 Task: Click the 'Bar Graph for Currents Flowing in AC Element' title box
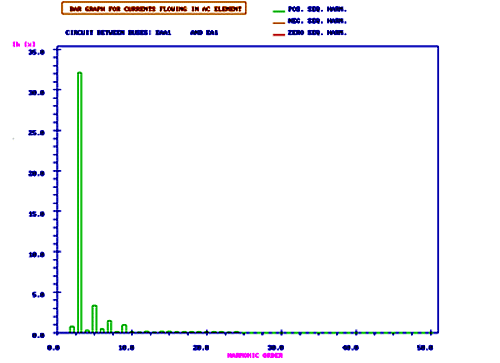click(x=154, y=8)
